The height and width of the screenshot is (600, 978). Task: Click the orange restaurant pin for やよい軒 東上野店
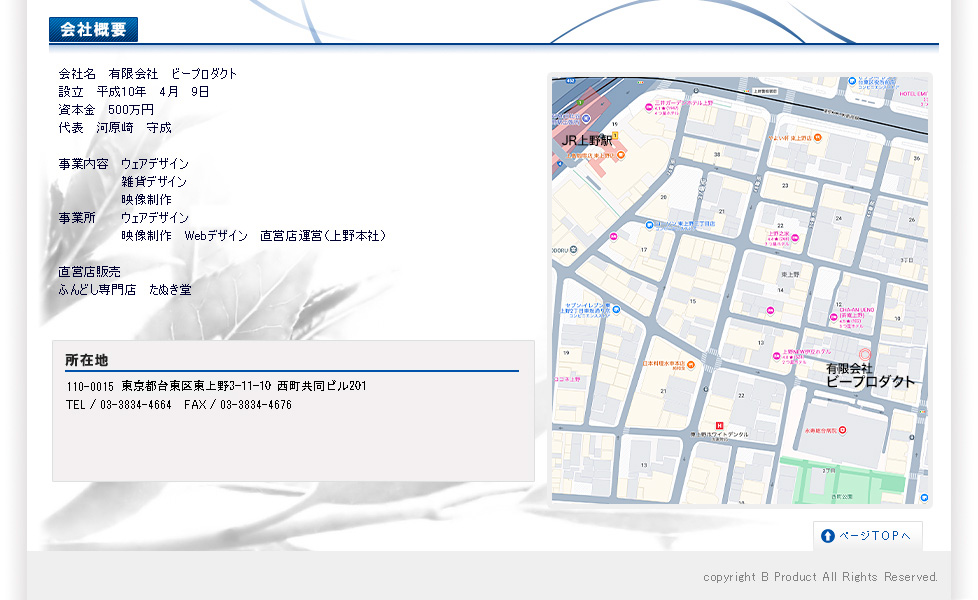(817, 137)
